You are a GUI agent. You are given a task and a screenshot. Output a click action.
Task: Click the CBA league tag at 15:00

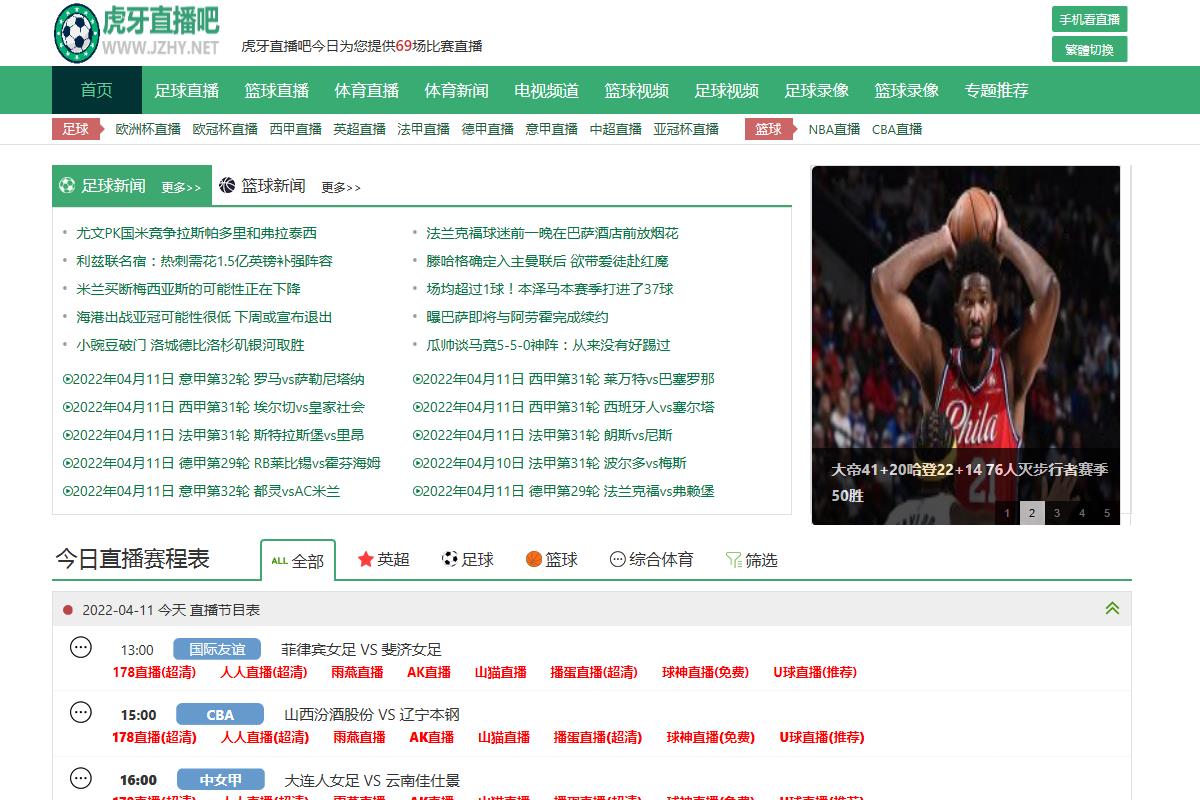(x=220, y=714)
